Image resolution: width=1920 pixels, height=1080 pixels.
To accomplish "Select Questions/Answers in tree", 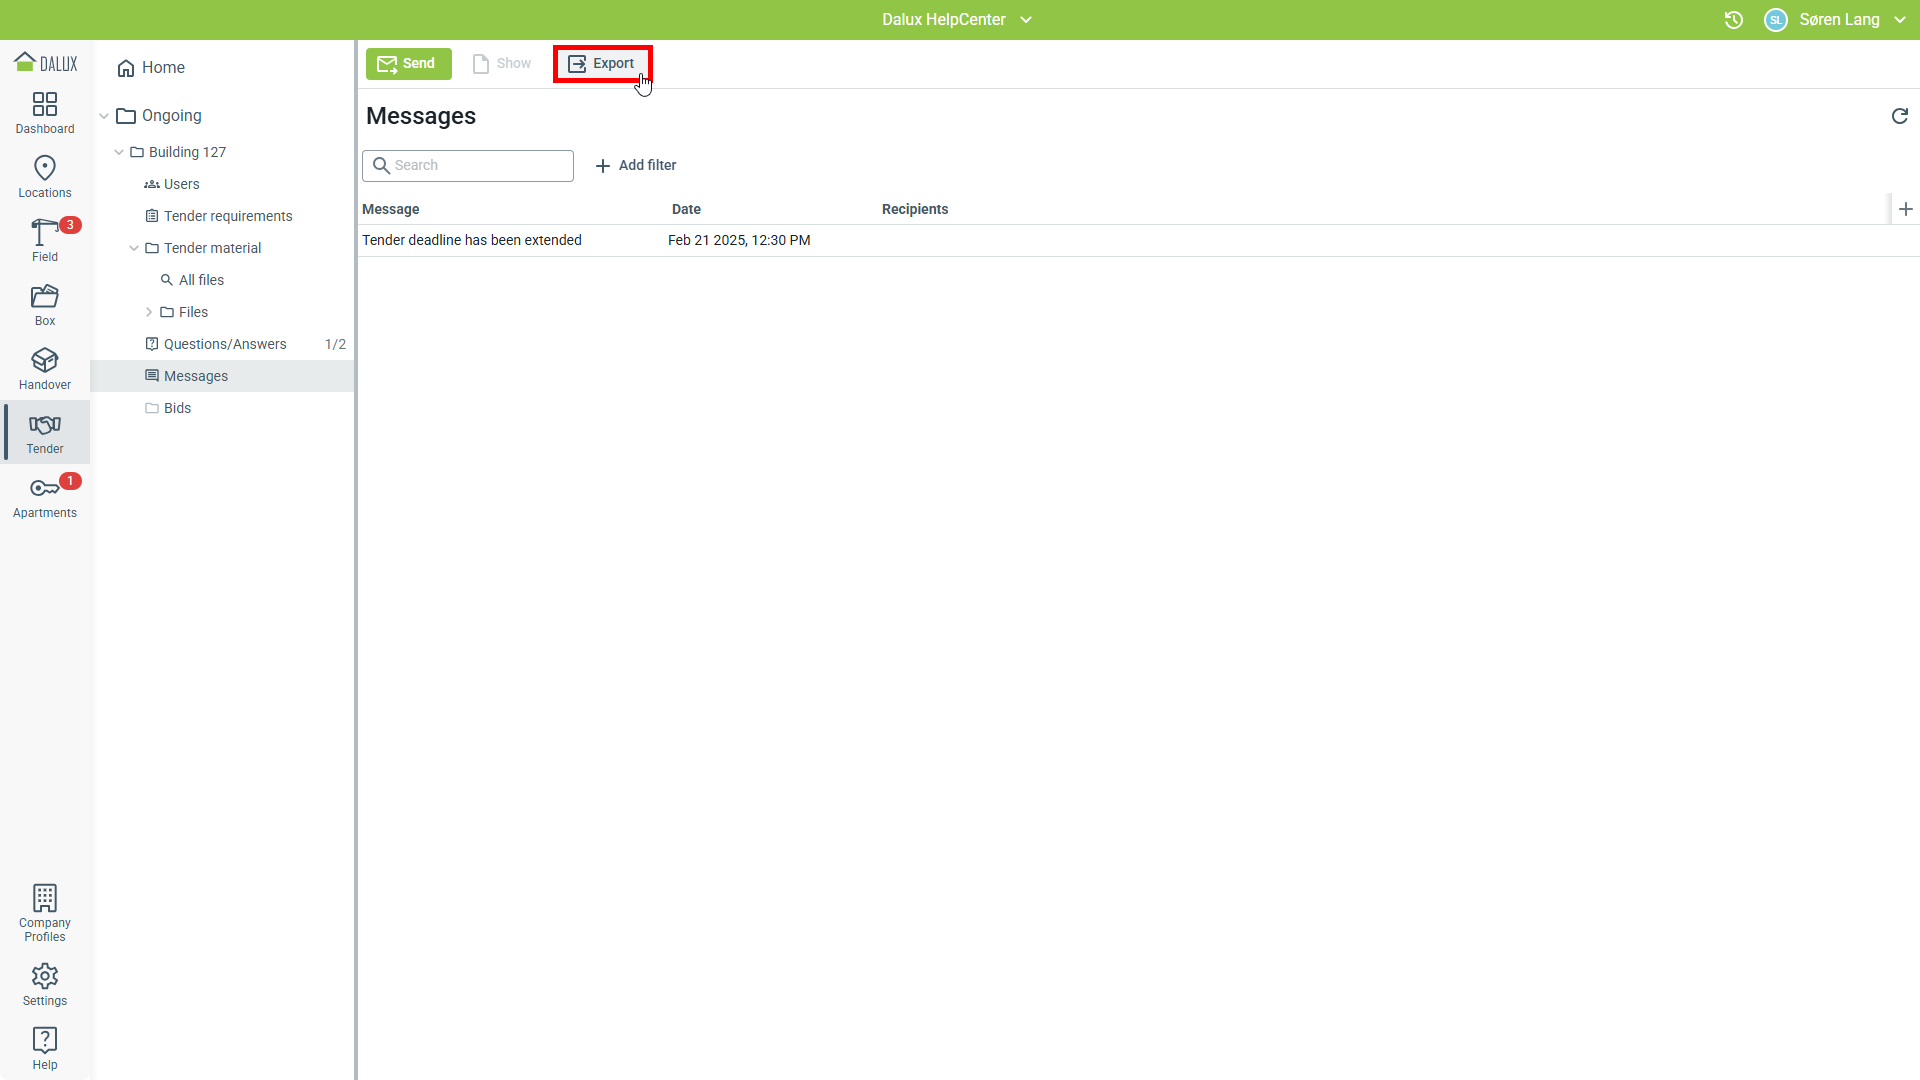I will coord(225,344).
